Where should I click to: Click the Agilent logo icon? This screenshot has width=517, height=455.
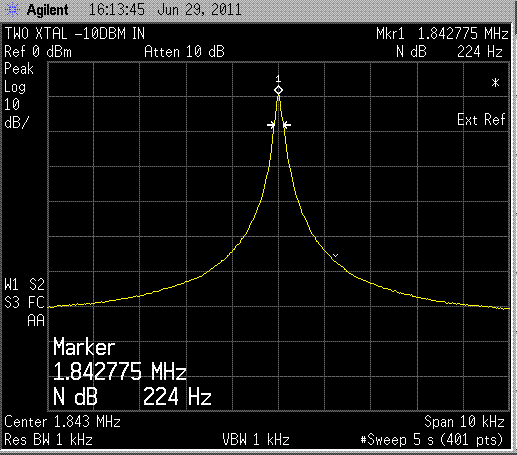click(x=12, y=9)
